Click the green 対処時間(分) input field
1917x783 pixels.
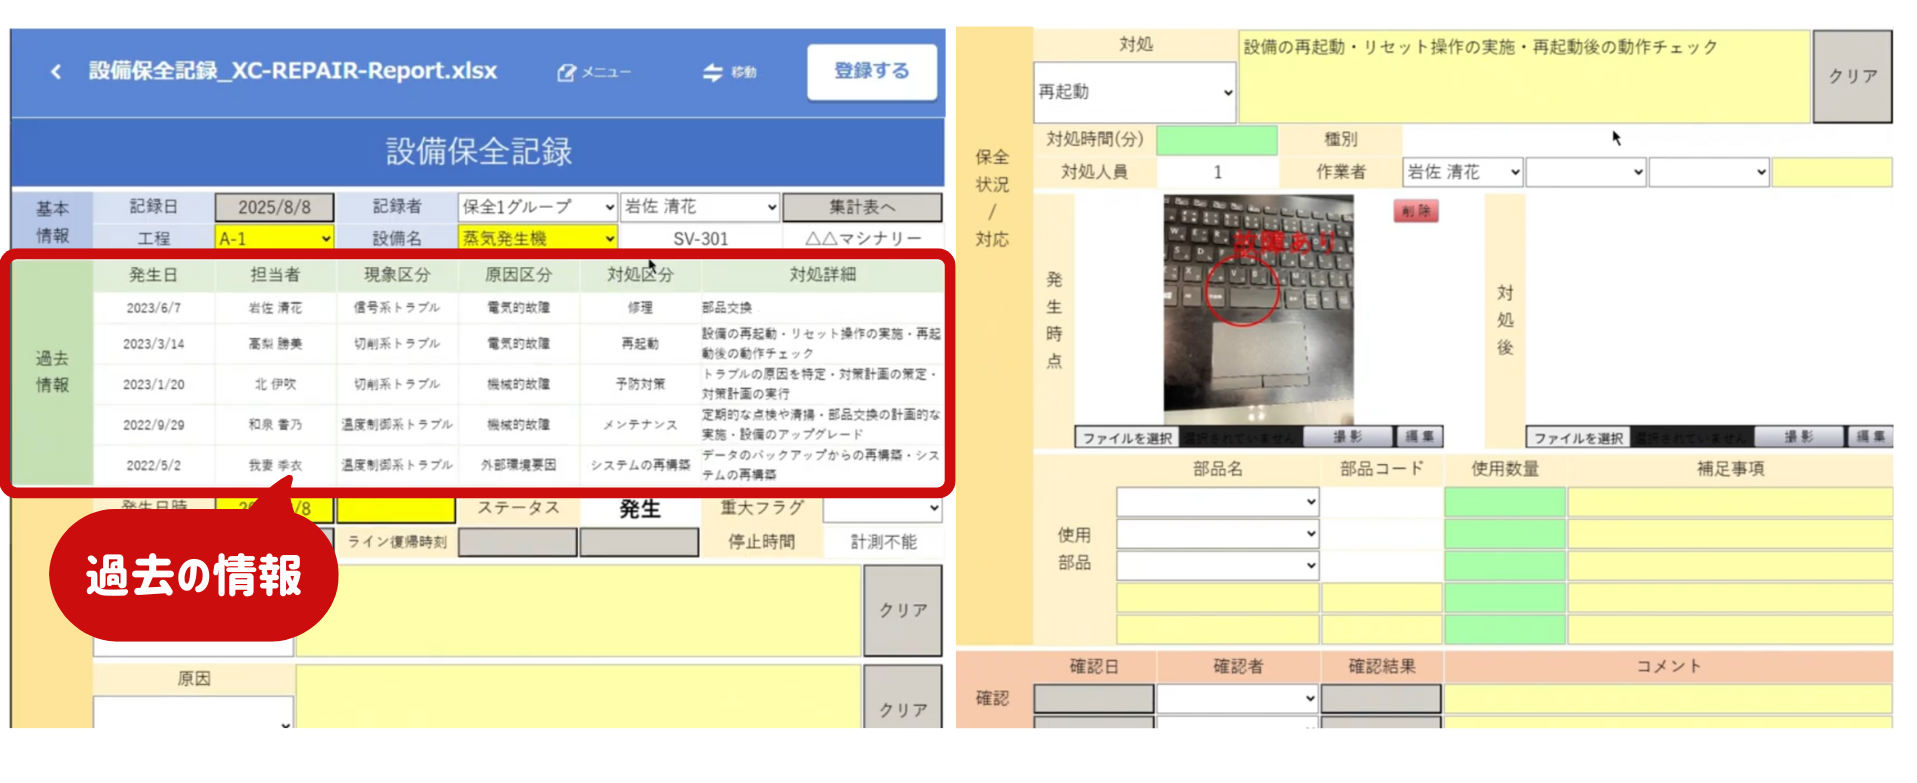pos(1216,140)
